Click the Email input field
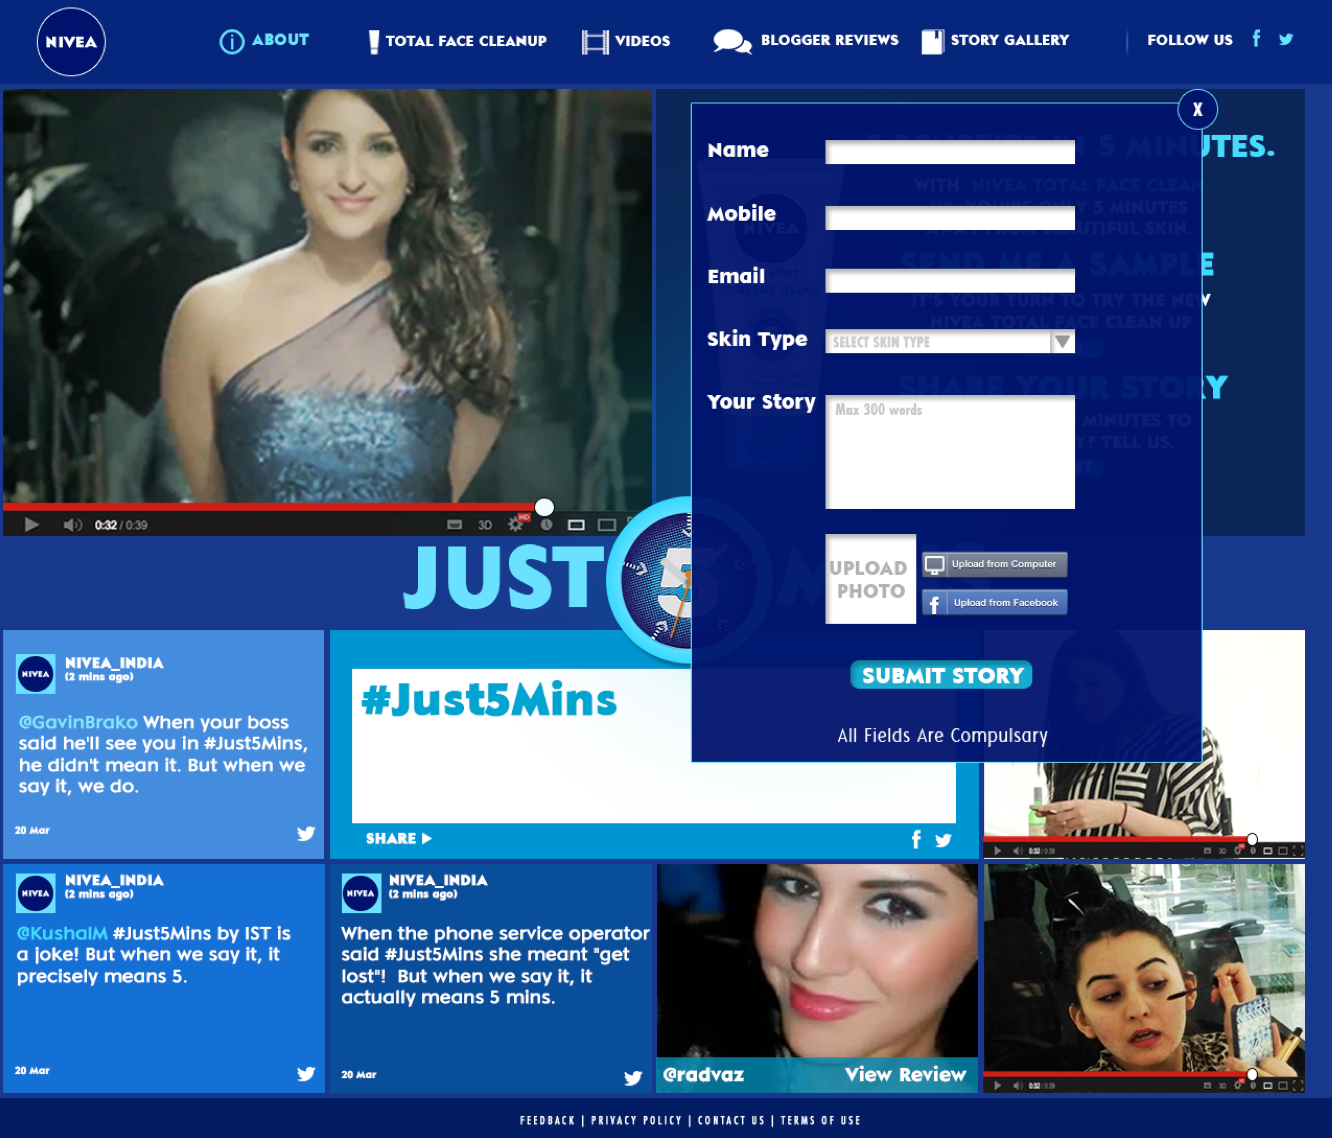Viewport: 1332px width, 1138px height. pos(950,281)
